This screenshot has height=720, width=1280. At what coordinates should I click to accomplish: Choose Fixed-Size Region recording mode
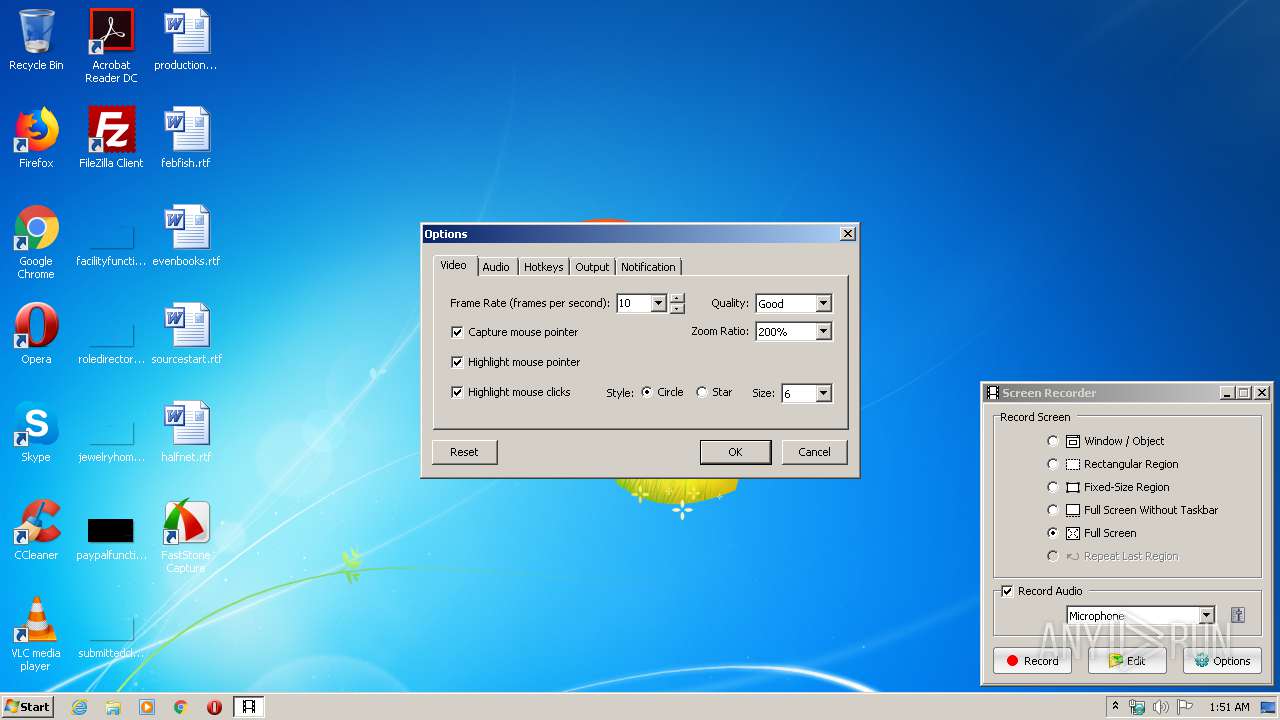click(1052, 487)
